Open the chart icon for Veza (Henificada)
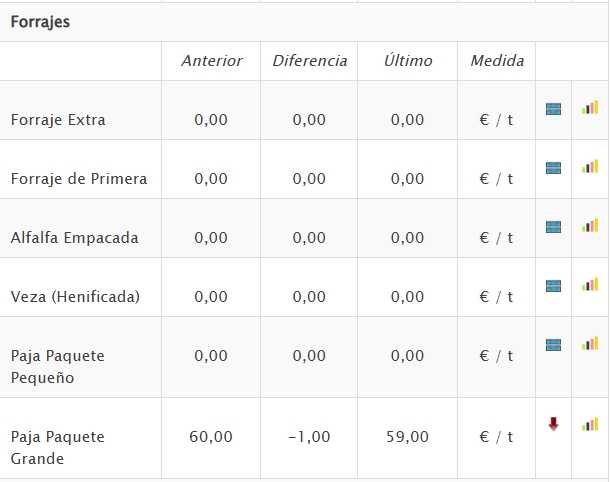The height and width of the screenshot is (482, 610). coord(590,284)
